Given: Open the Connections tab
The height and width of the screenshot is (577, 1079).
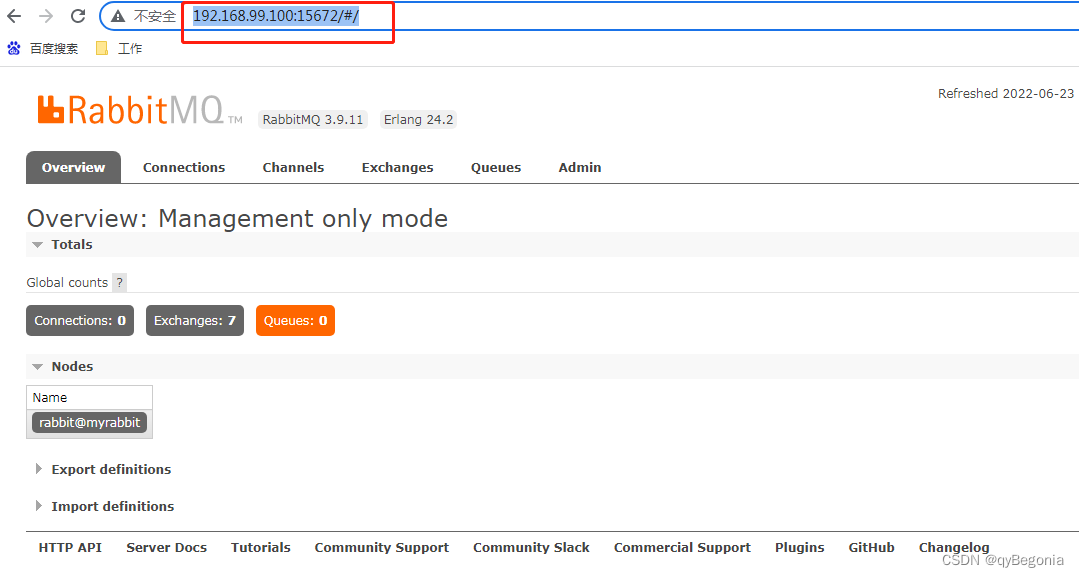Looking at the screenshot, I should (x=184, y=167).
